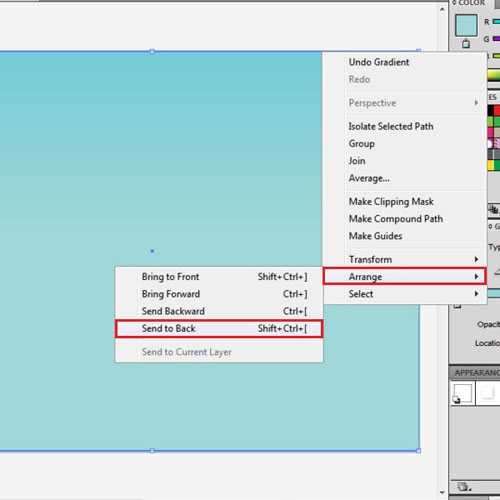This screenshot has width=500, height=500.
Task: Expand the Arrange submenu arrow
Action: (x=476, y=276)
